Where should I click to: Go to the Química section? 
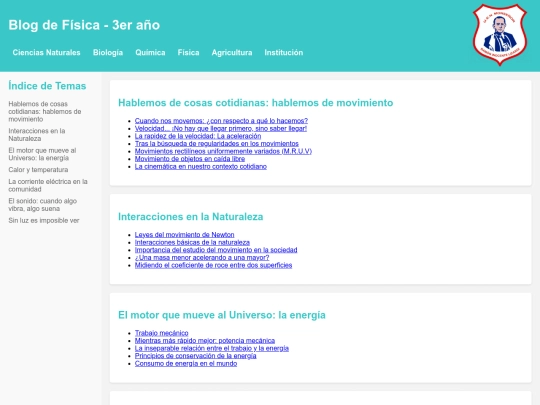(x=150, y=53)
